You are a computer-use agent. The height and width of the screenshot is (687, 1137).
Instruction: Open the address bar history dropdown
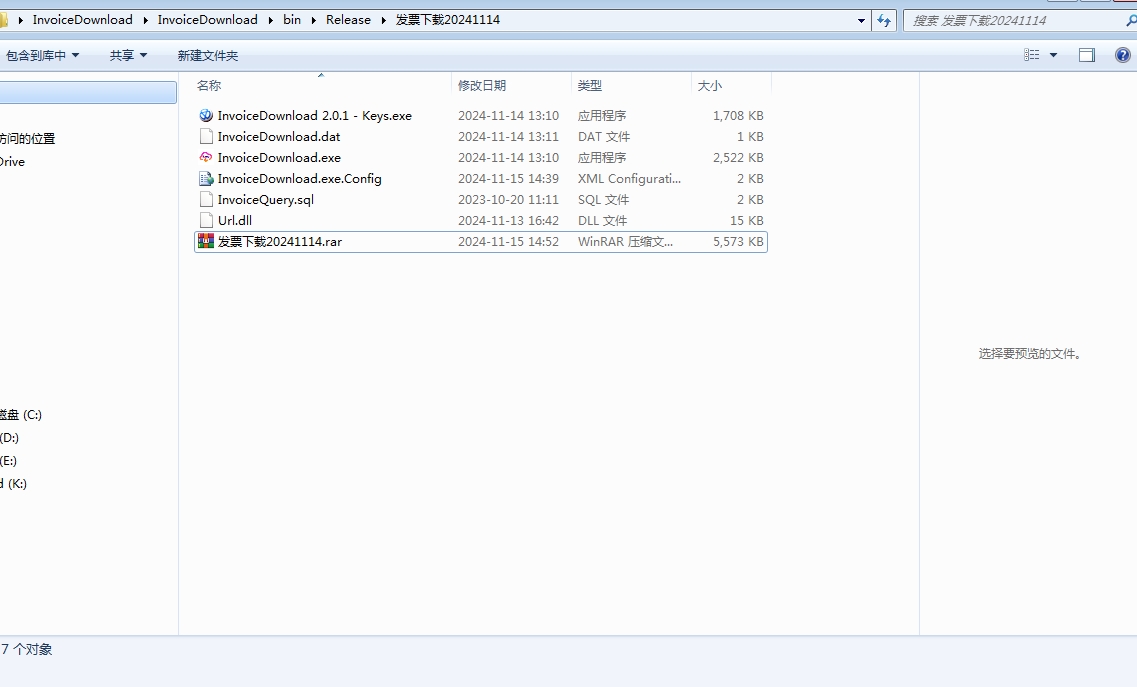(862, 20)
